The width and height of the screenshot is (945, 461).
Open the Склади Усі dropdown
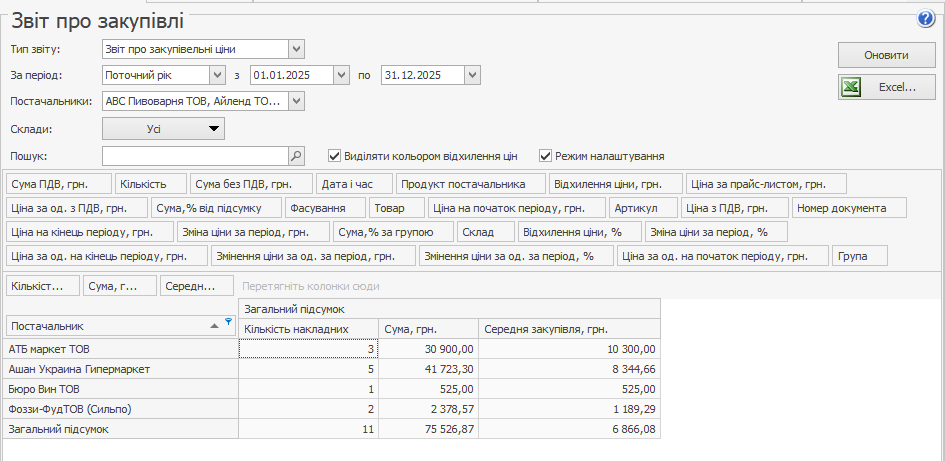click(164, 128)
